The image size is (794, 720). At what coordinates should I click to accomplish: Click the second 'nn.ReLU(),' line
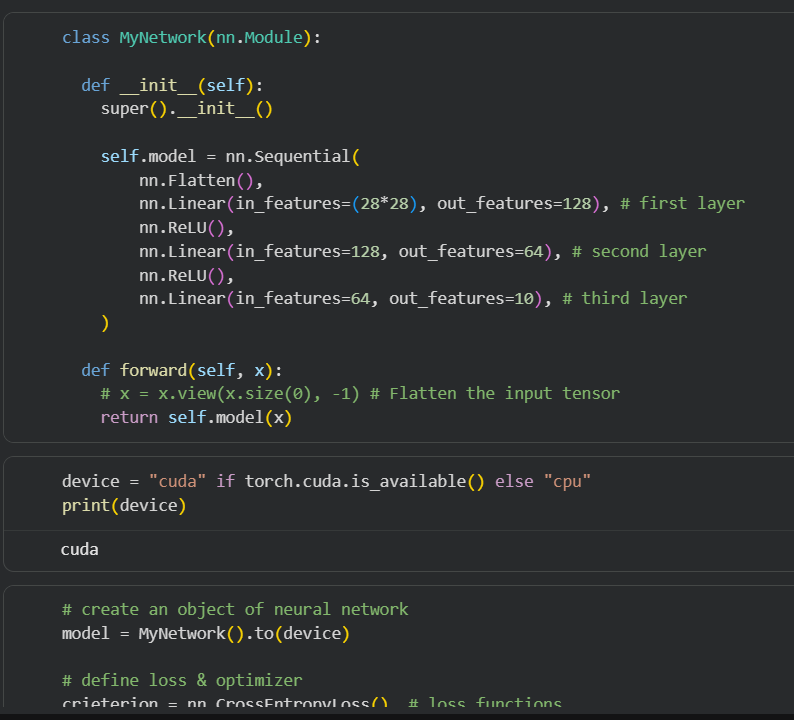186,275
